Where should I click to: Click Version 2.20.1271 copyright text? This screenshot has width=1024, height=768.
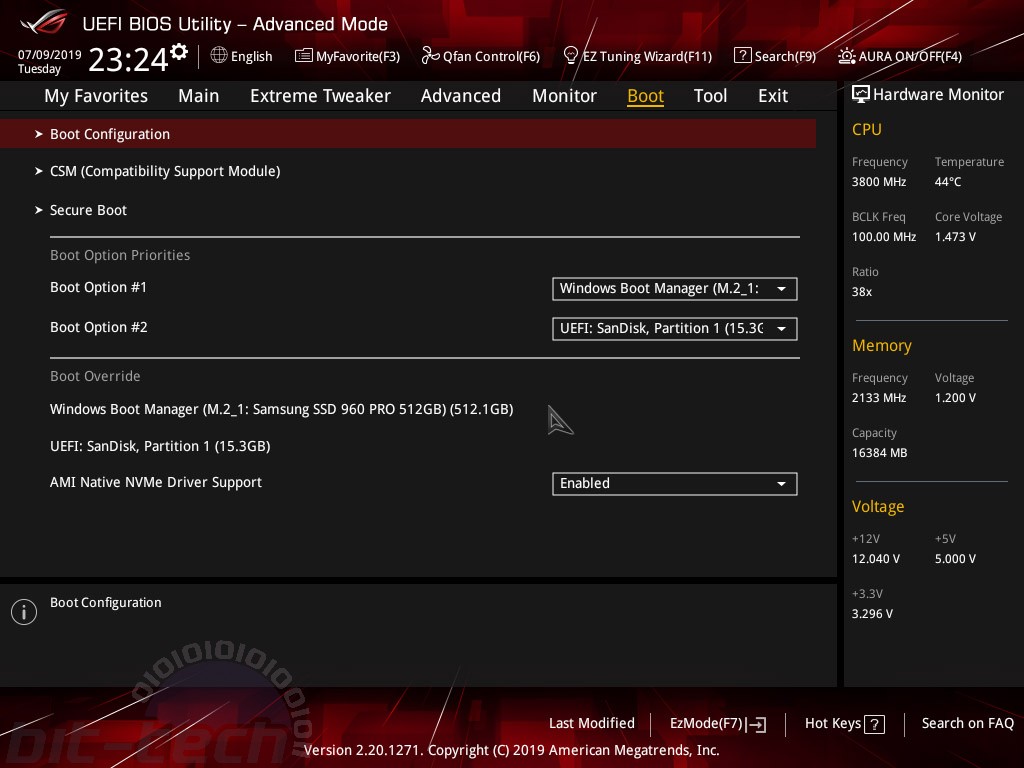(511, 750)
